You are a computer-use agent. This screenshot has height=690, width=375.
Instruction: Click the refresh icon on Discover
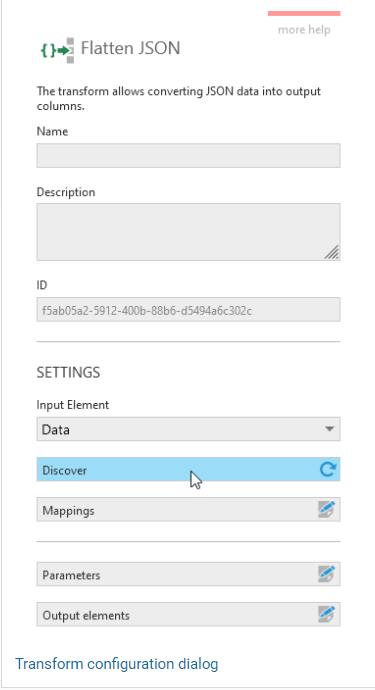pos(328,469)
